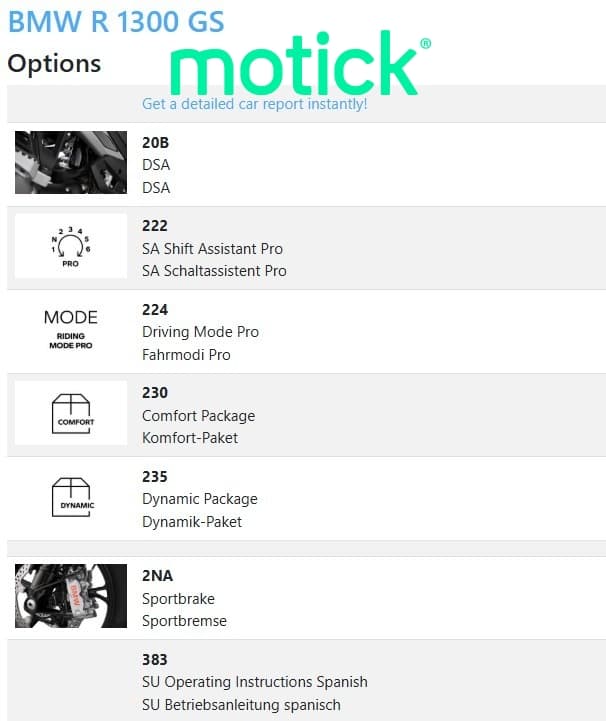This screenshot has width=606, height=721.
Task: Click 'Comfort Package' label
Action: coord(198,416)
